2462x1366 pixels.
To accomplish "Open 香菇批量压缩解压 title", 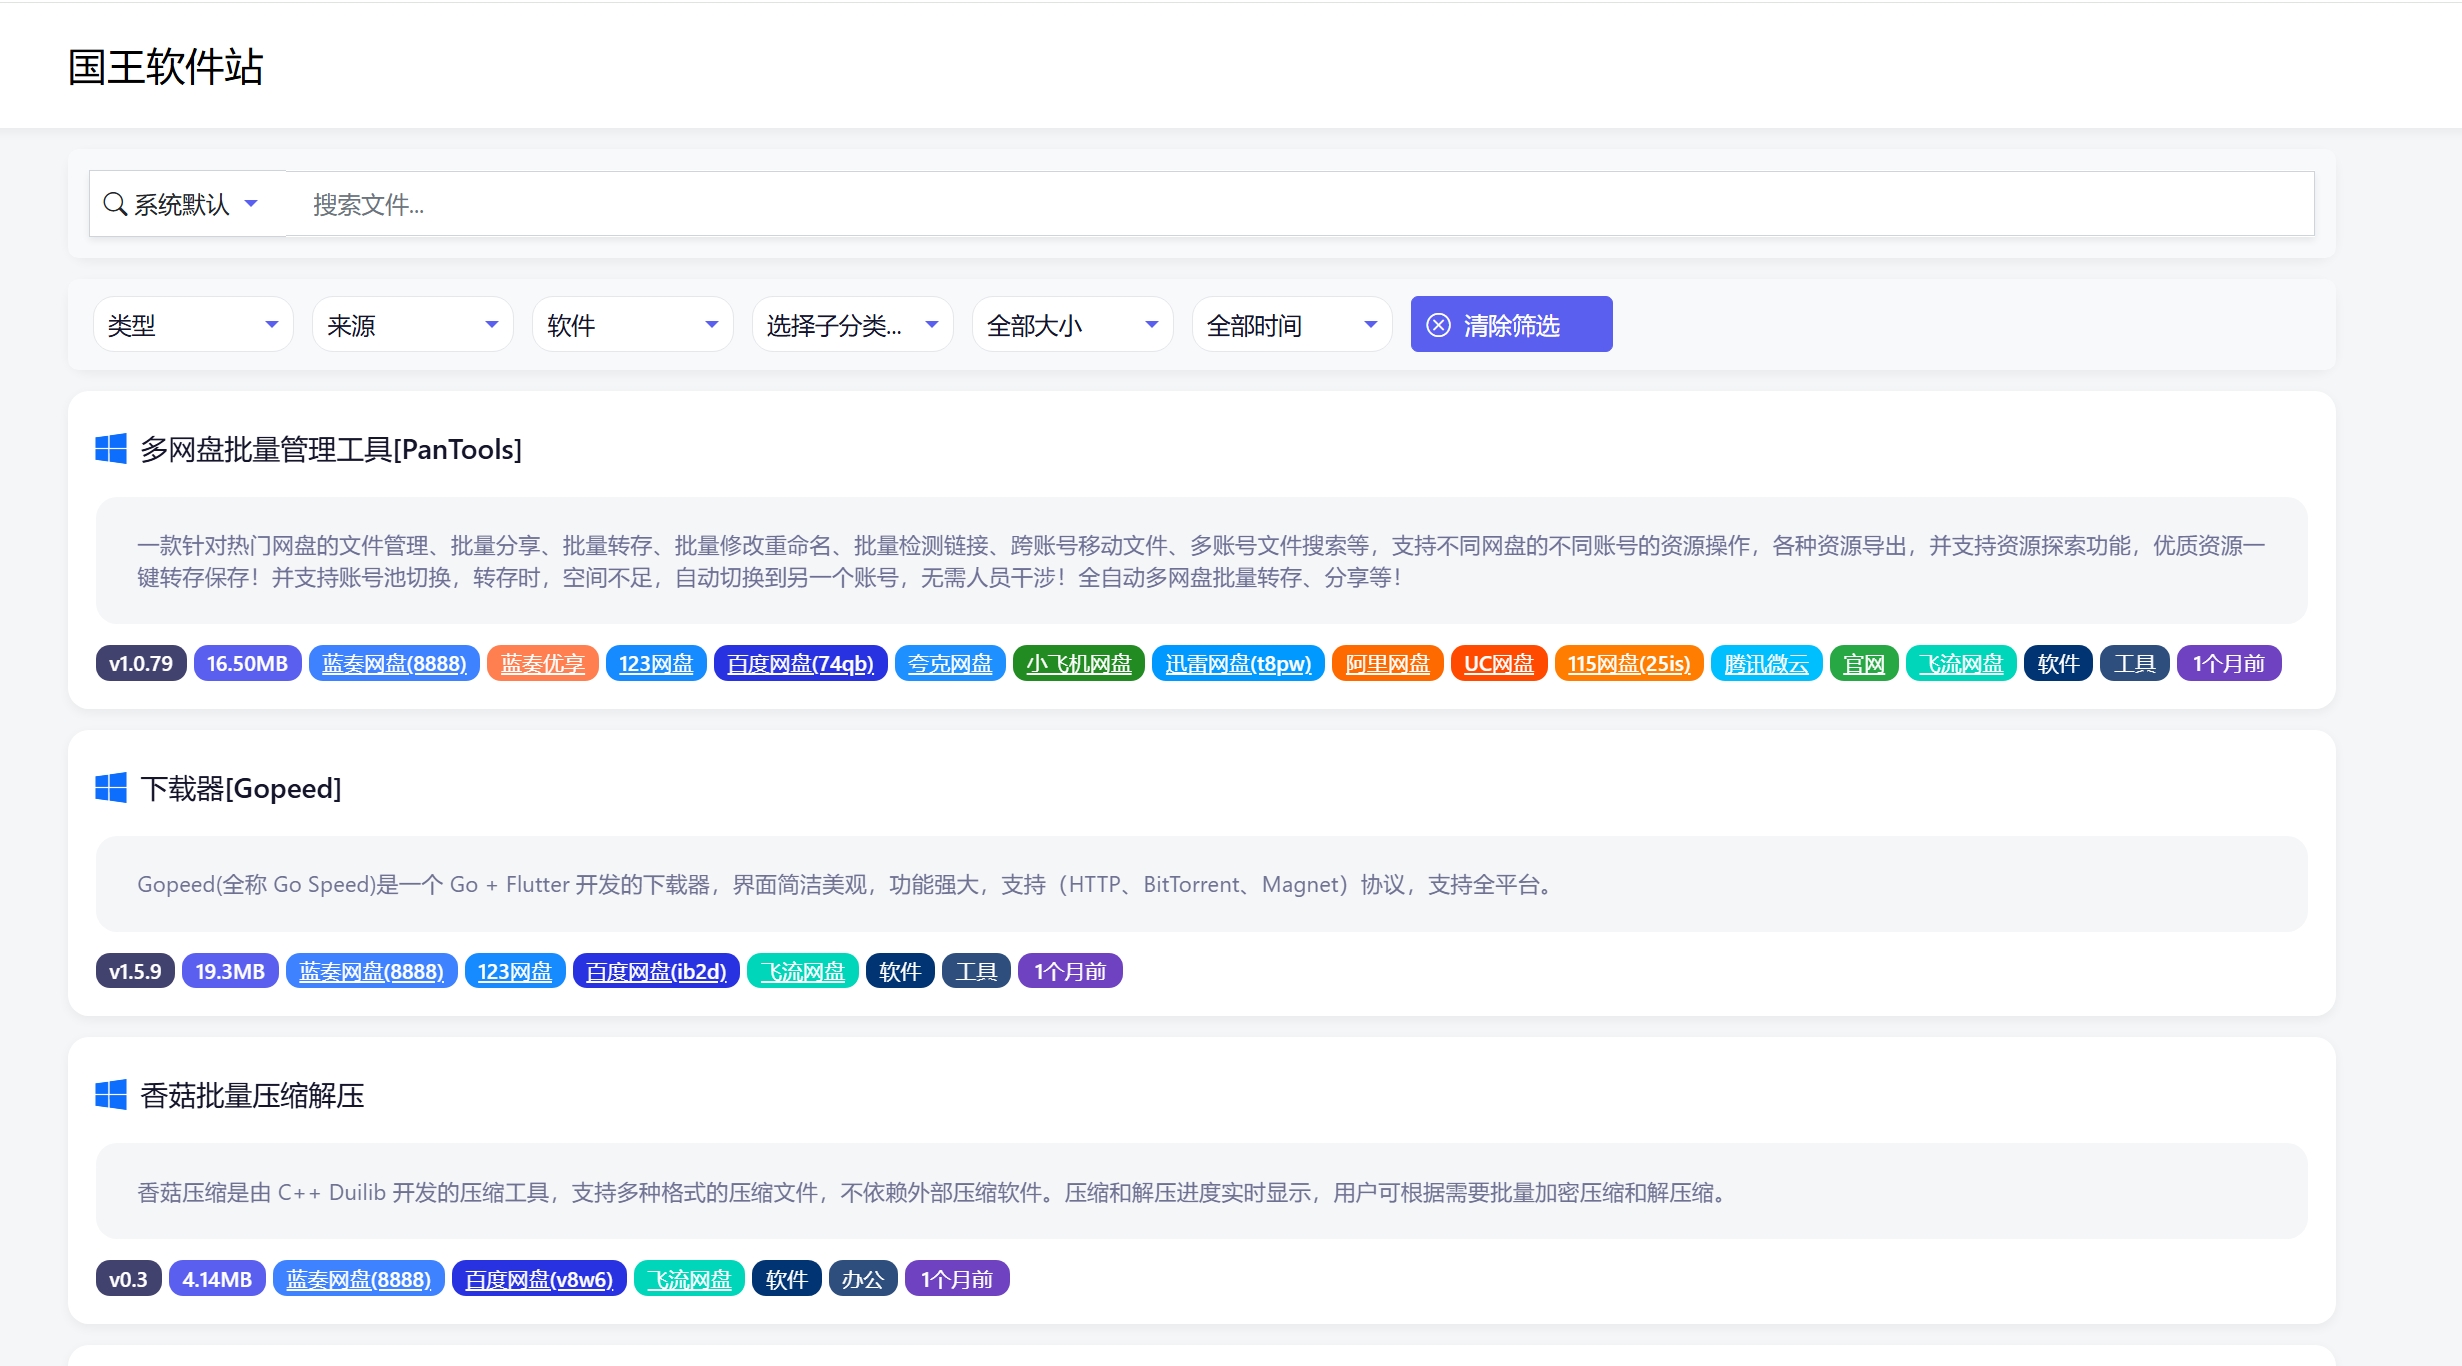I will point(252,1095).
